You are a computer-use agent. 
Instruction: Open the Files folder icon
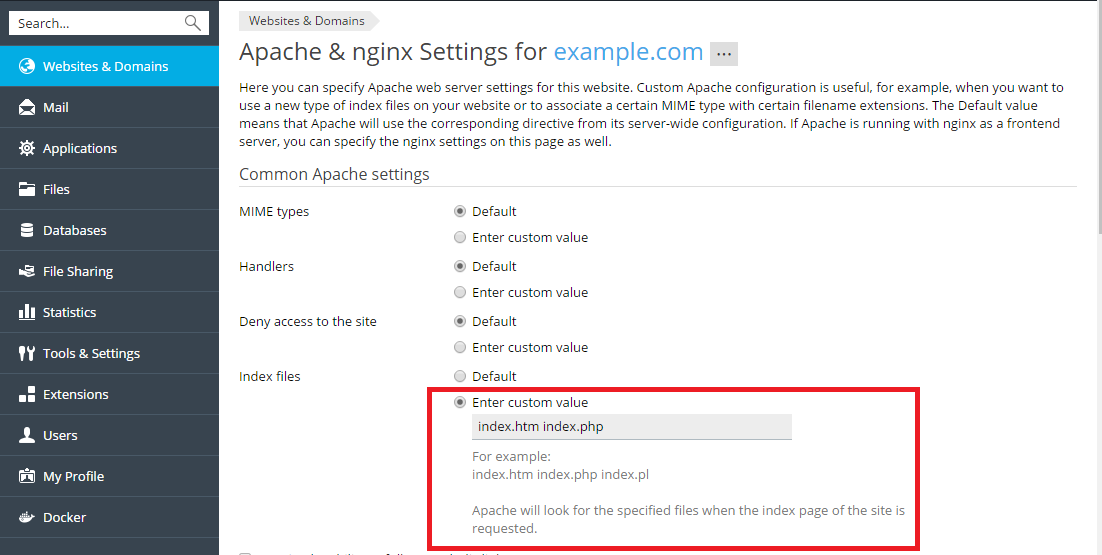[27, 189]
